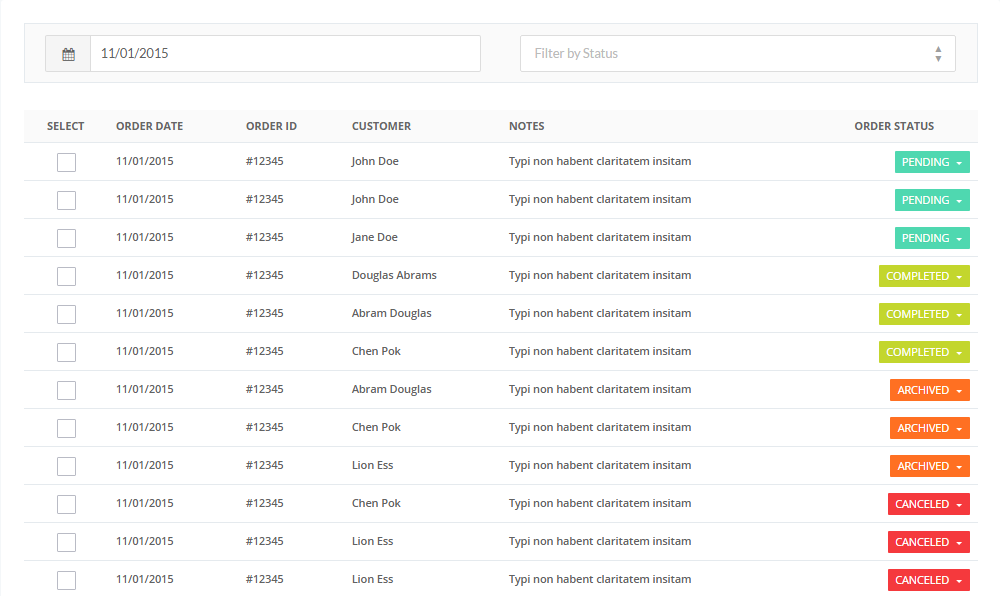Select the checkbox for Jane Doe's order
This screenshot has width=1000, height=596.
point(66,238)
